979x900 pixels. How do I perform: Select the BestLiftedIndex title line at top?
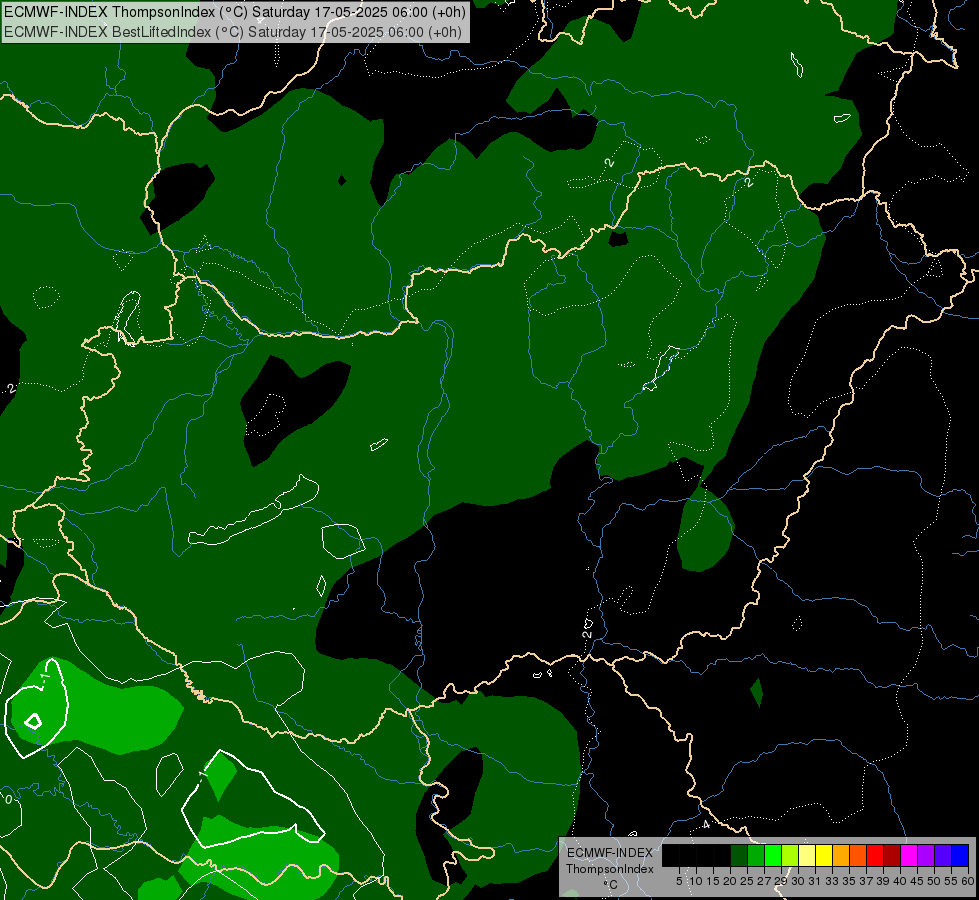pos(232,31)
